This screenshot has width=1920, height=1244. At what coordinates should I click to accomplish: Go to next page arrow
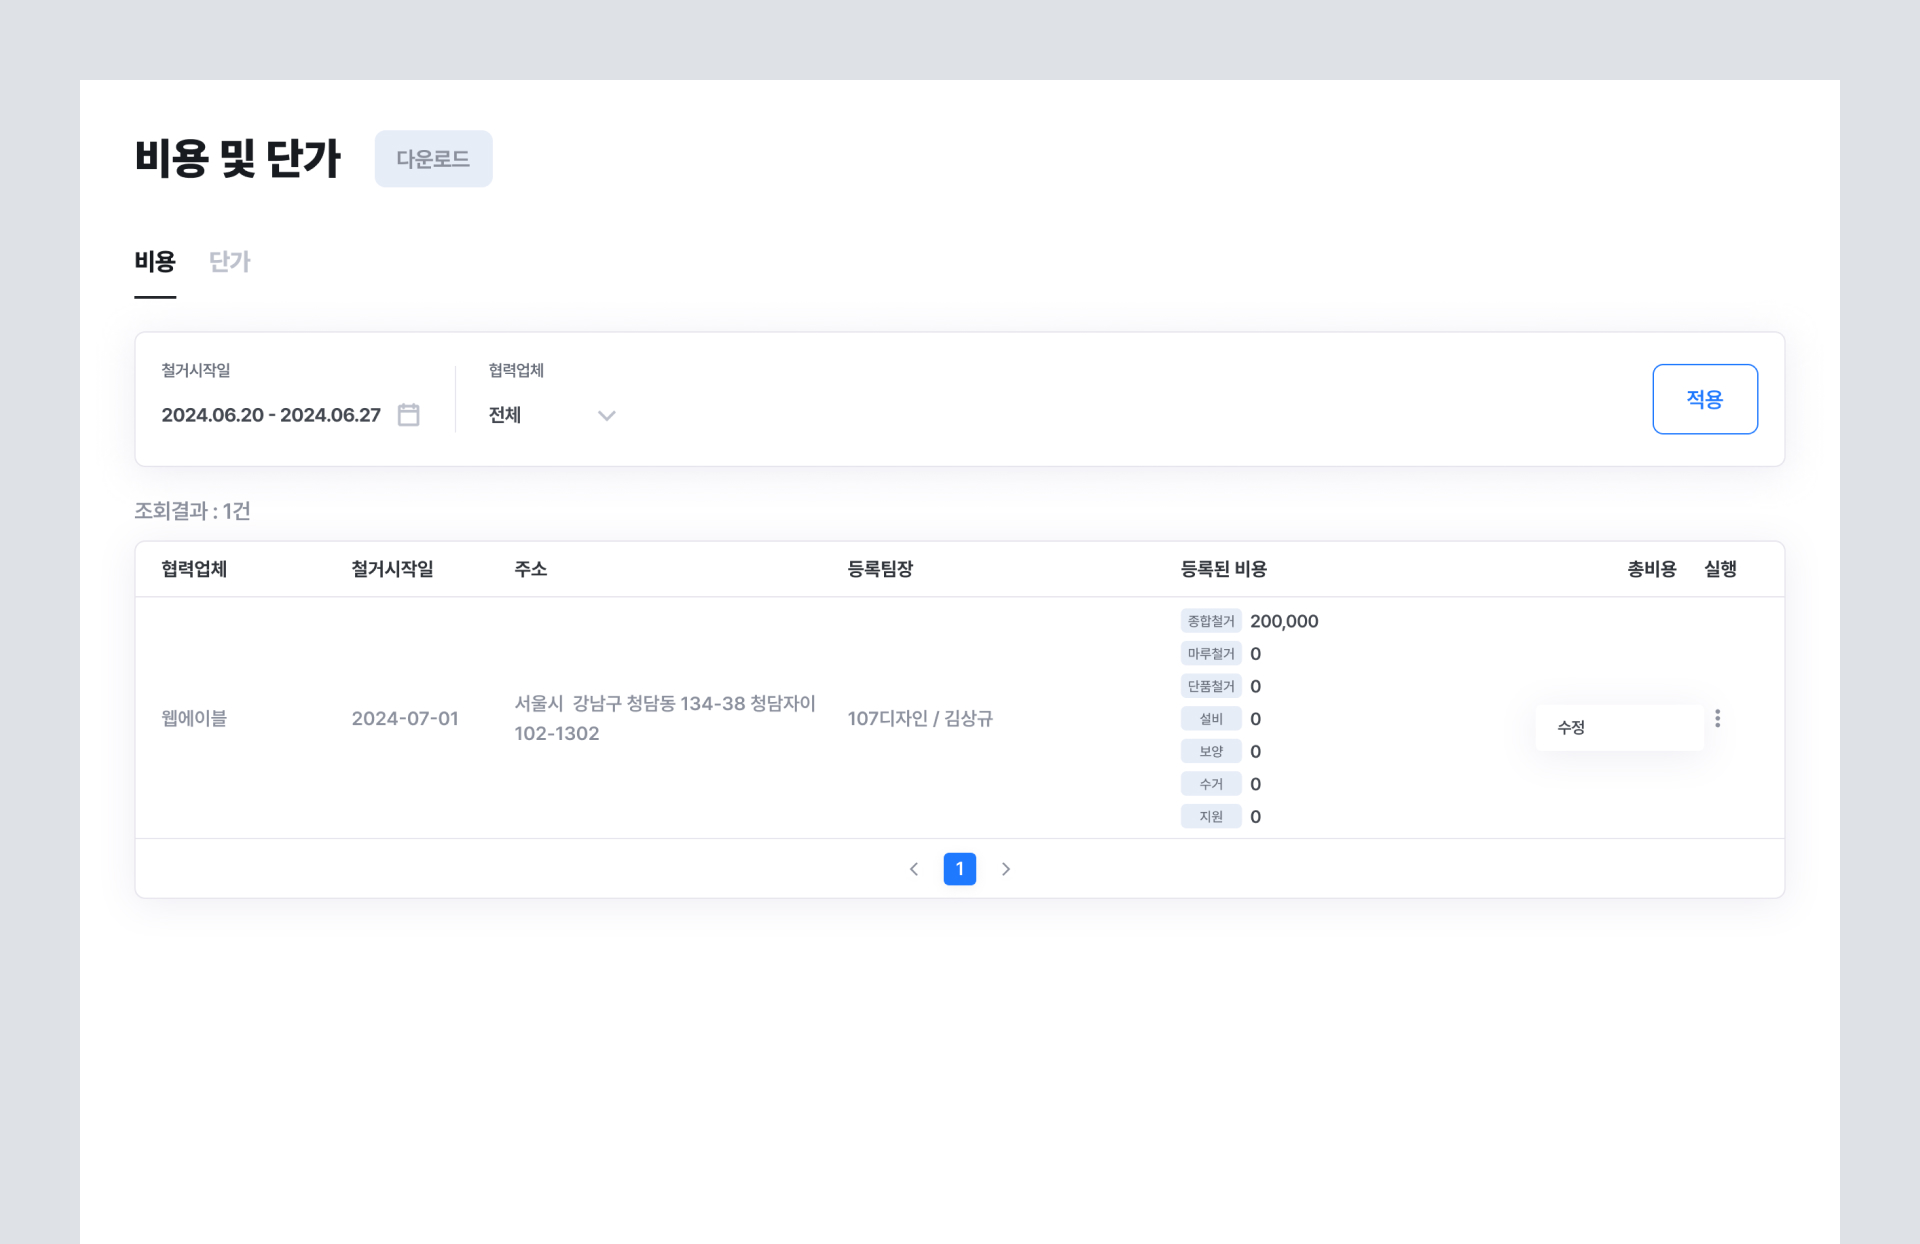[x=1006, y=869]
